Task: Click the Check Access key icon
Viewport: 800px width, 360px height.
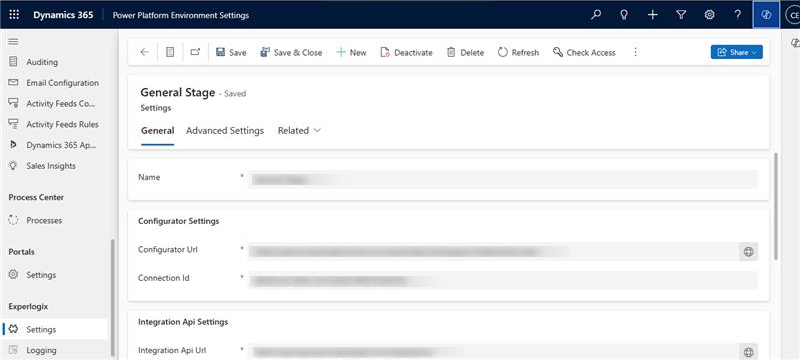Action: (x=558, y=52)
